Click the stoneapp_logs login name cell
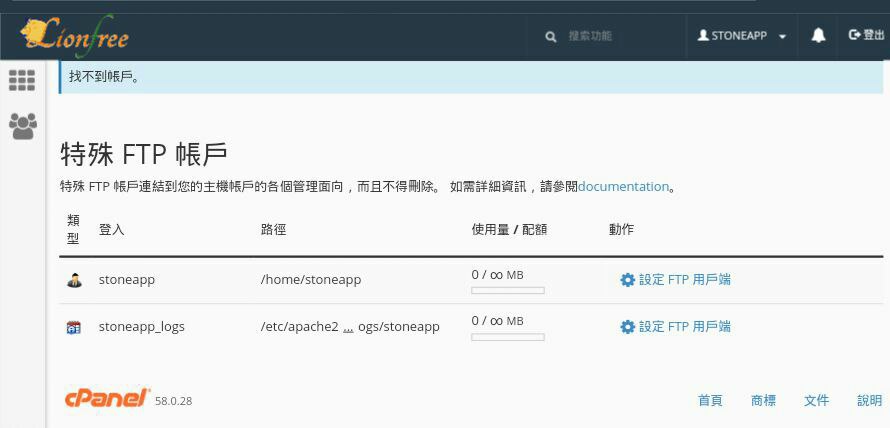 [x=141, y=328]
